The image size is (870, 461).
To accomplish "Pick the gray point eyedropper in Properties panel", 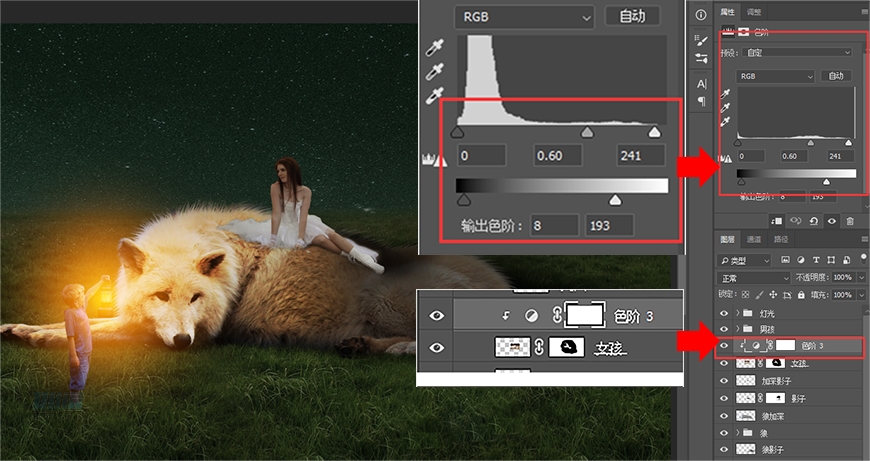I will 725,107.
